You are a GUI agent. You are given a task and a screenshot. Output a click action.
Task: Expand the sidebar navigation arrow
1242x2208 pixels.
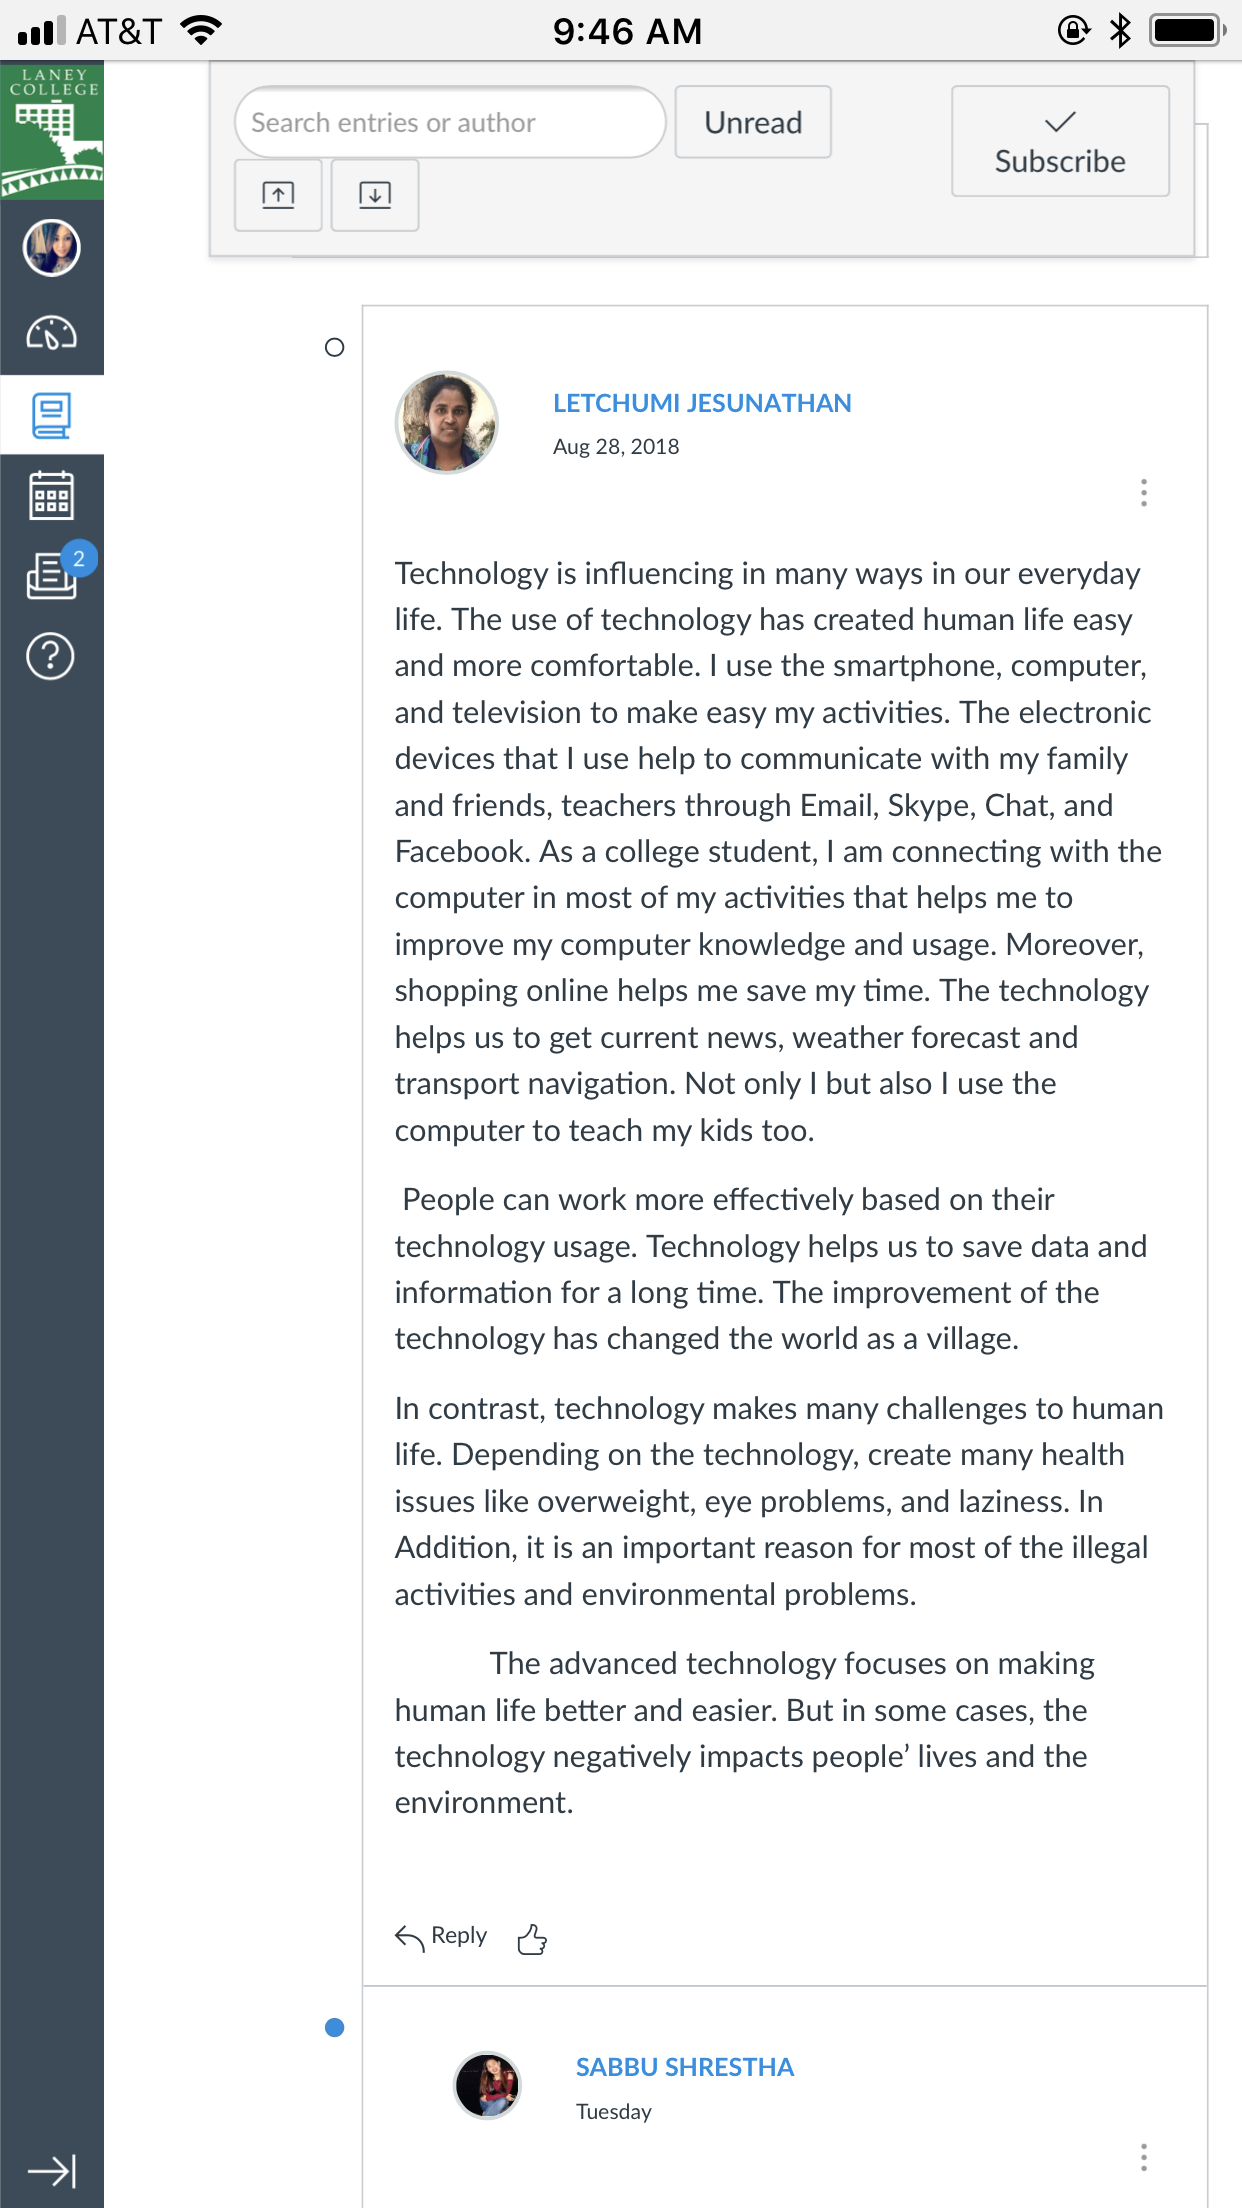click(x=52, y=2171)
